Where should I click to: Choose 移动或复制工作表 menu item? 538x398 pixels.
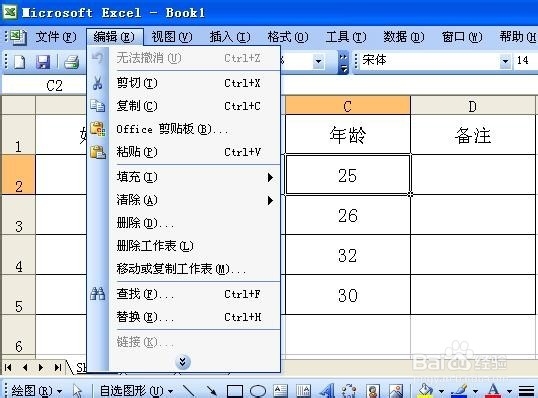pyautogui.click(x=195, y=269)
